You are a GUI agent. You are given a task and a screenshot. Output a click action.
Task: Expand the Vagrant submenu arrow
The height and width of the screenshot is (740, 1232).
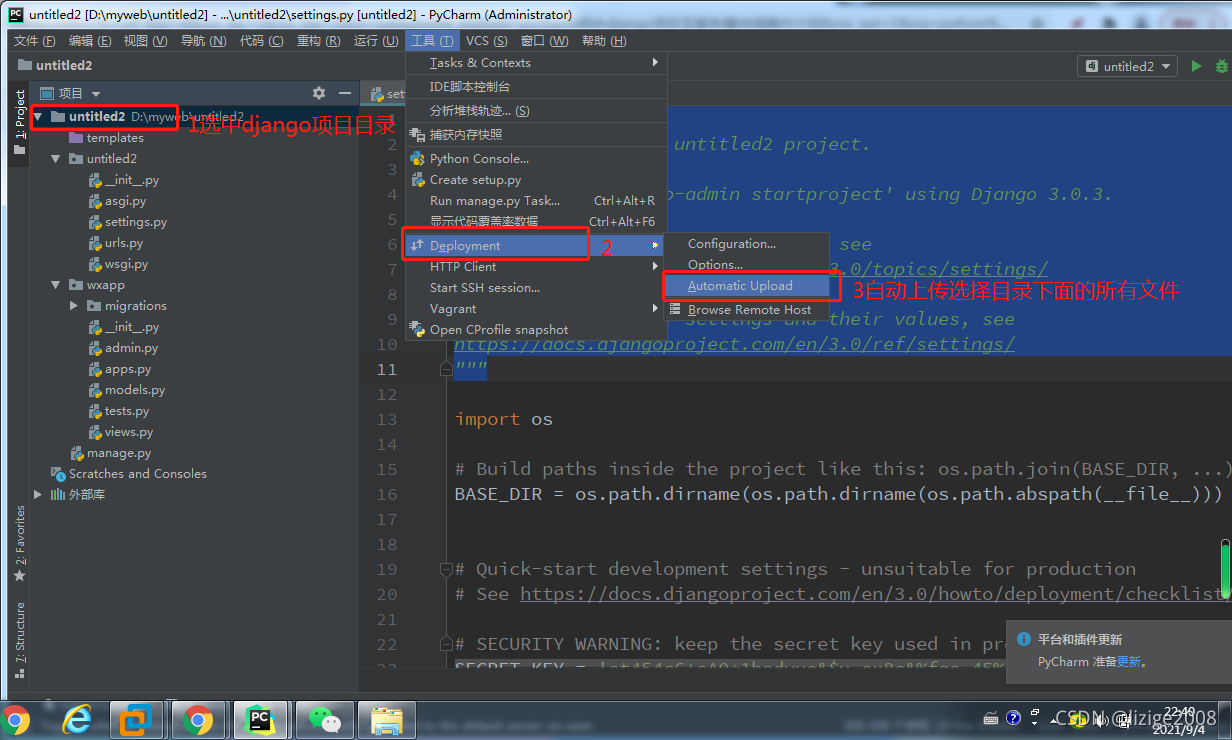655,309
